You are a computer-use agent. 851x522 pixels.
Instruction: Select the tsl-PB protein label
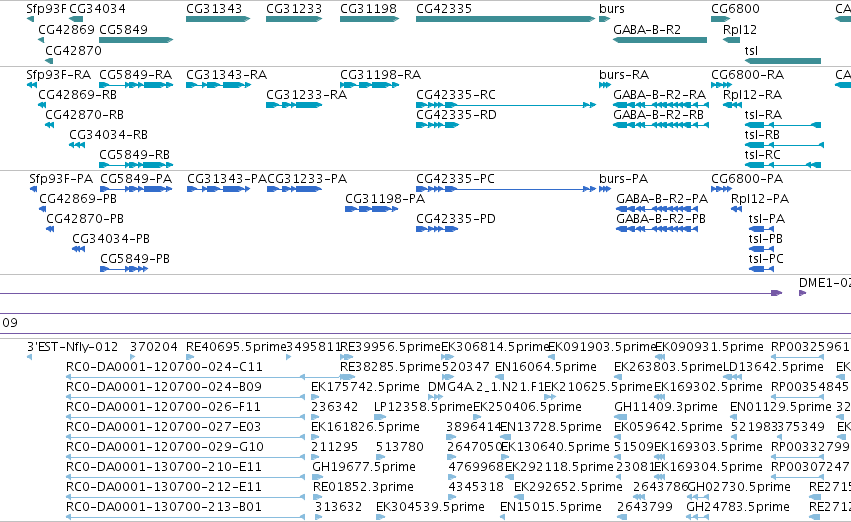click(x=765, y=239)
